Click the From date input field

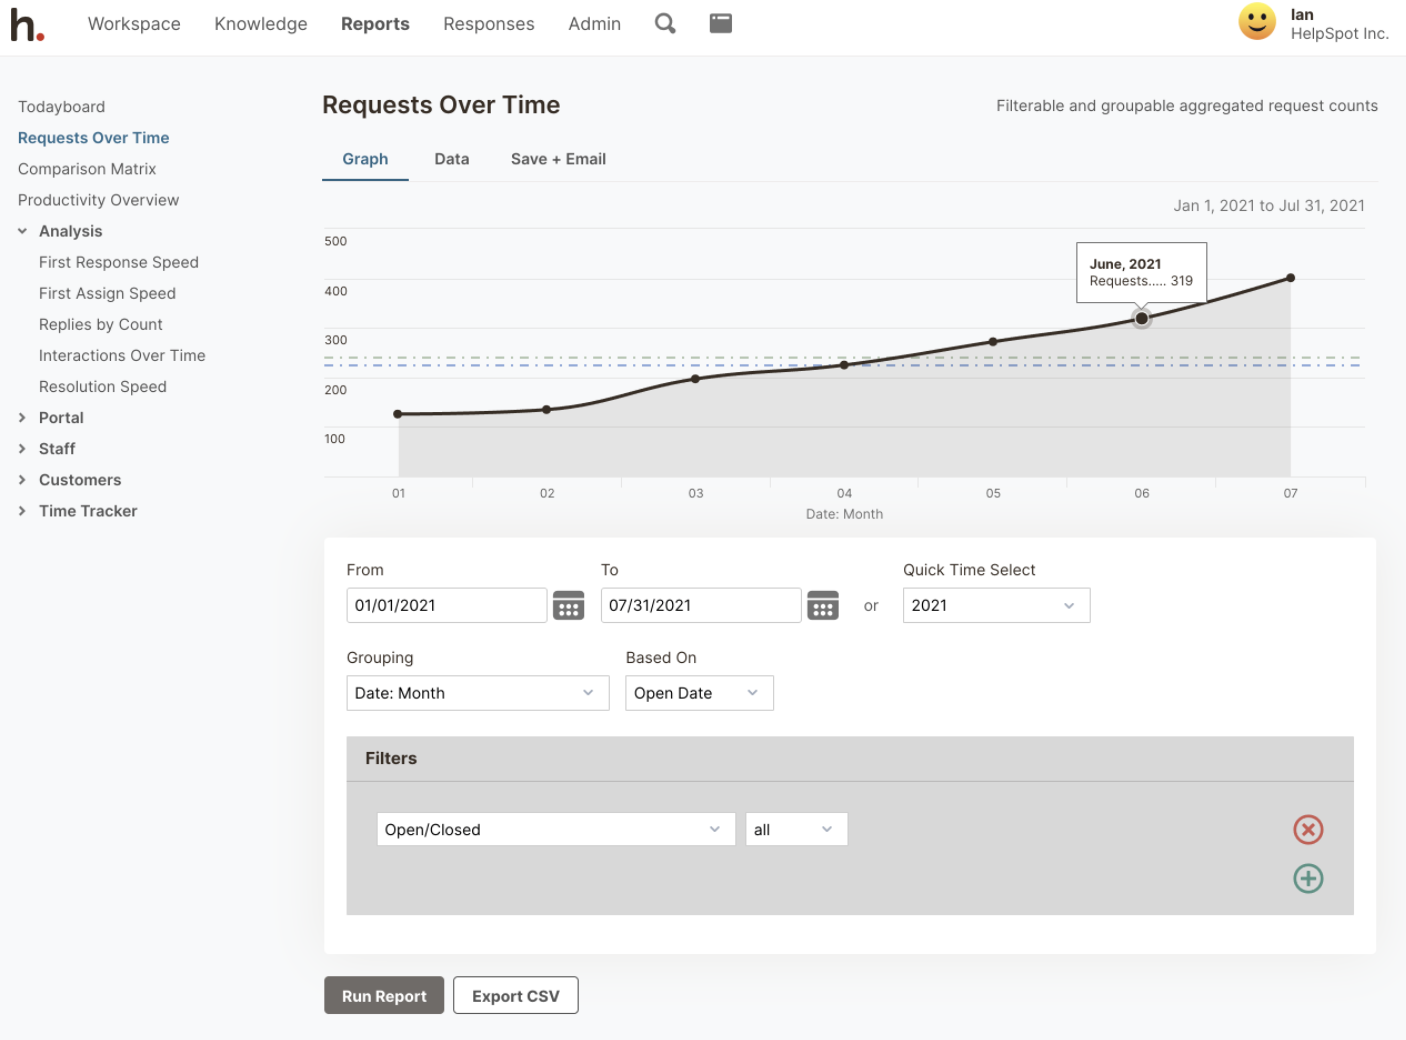(x=446, y=605)
